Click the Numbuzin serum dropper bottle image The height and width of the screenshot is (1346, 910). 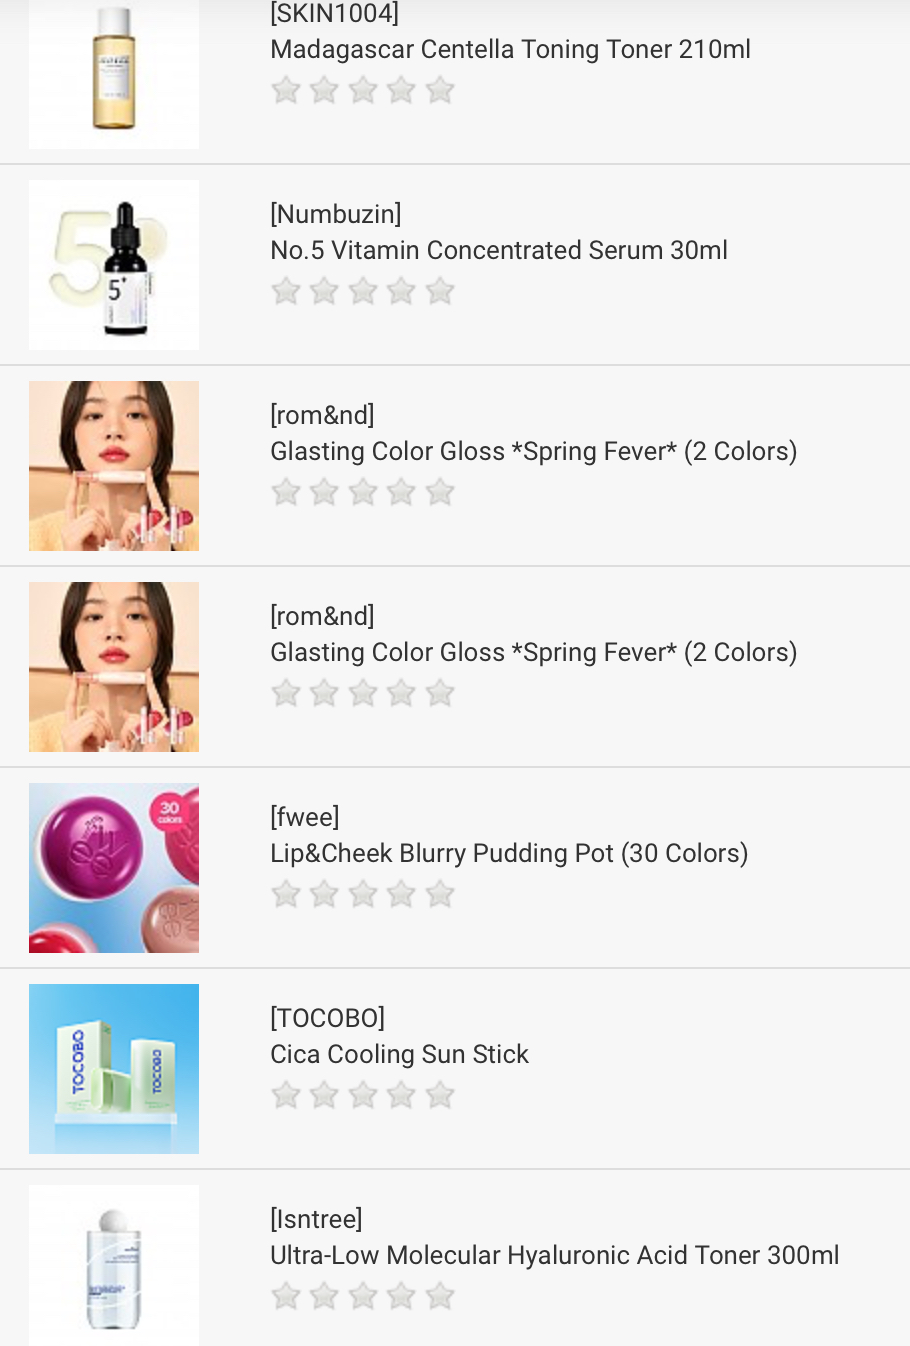click(x=114, y=265)
